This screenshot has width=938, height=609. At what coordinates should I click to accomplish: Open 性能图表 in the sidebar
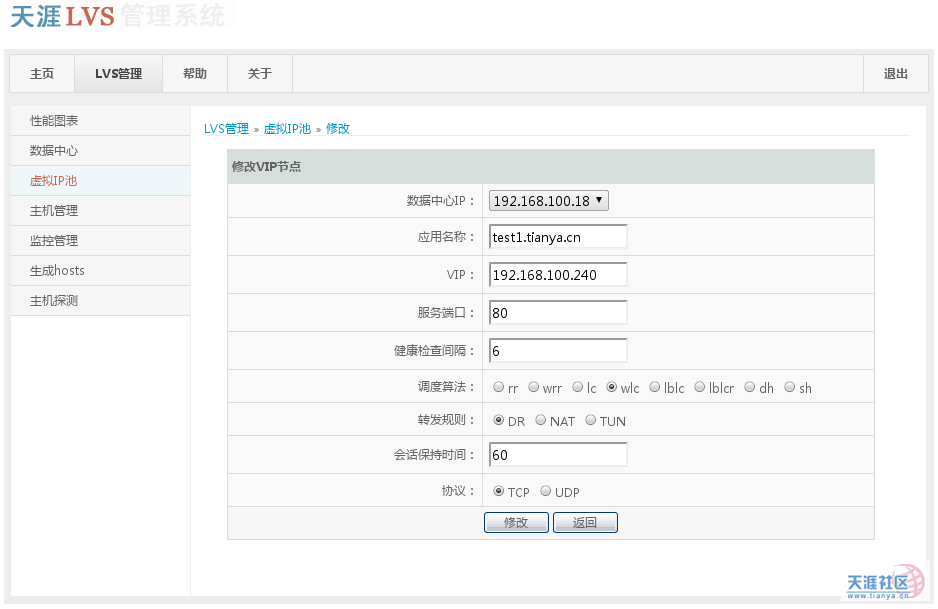coord(54,121)
